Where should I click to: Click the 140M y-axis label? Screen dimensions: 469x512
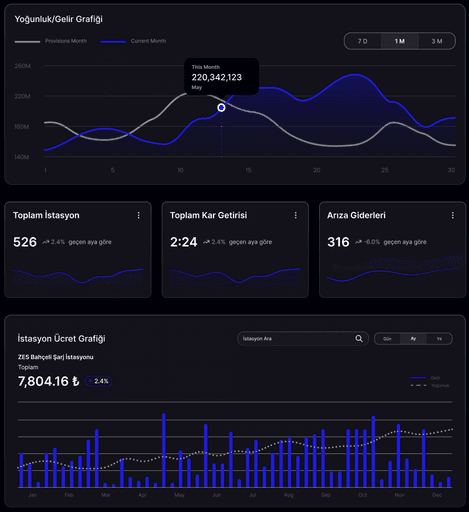(x=22, y=157)
